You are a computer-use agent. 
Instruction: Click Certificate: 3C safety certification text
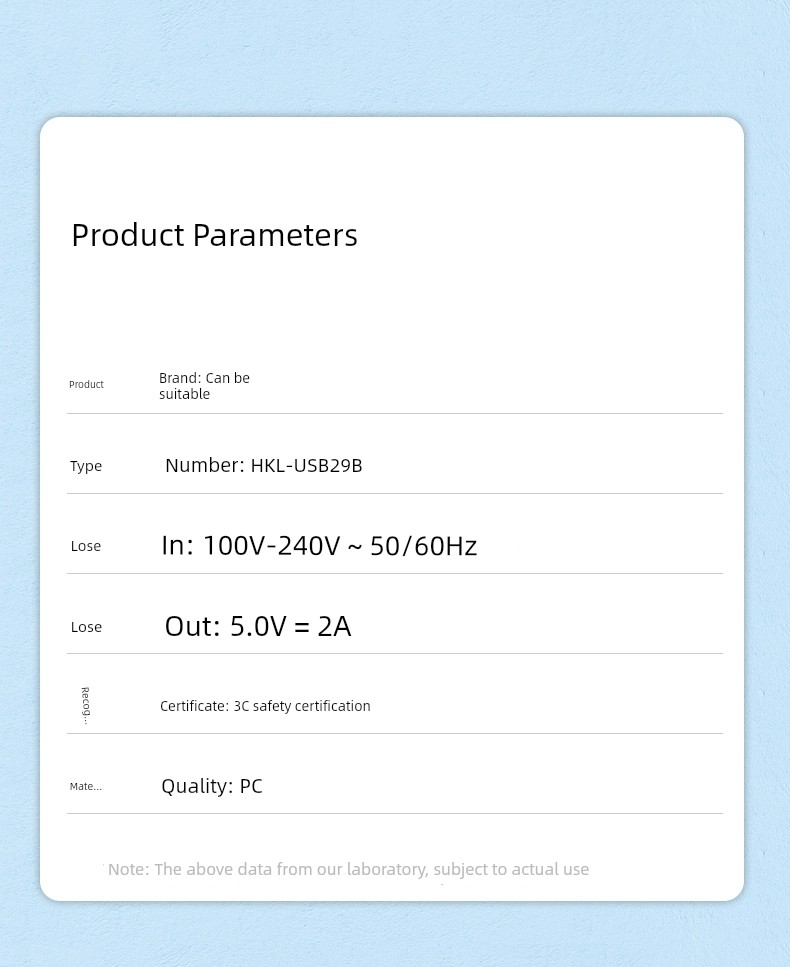(265, 706)
